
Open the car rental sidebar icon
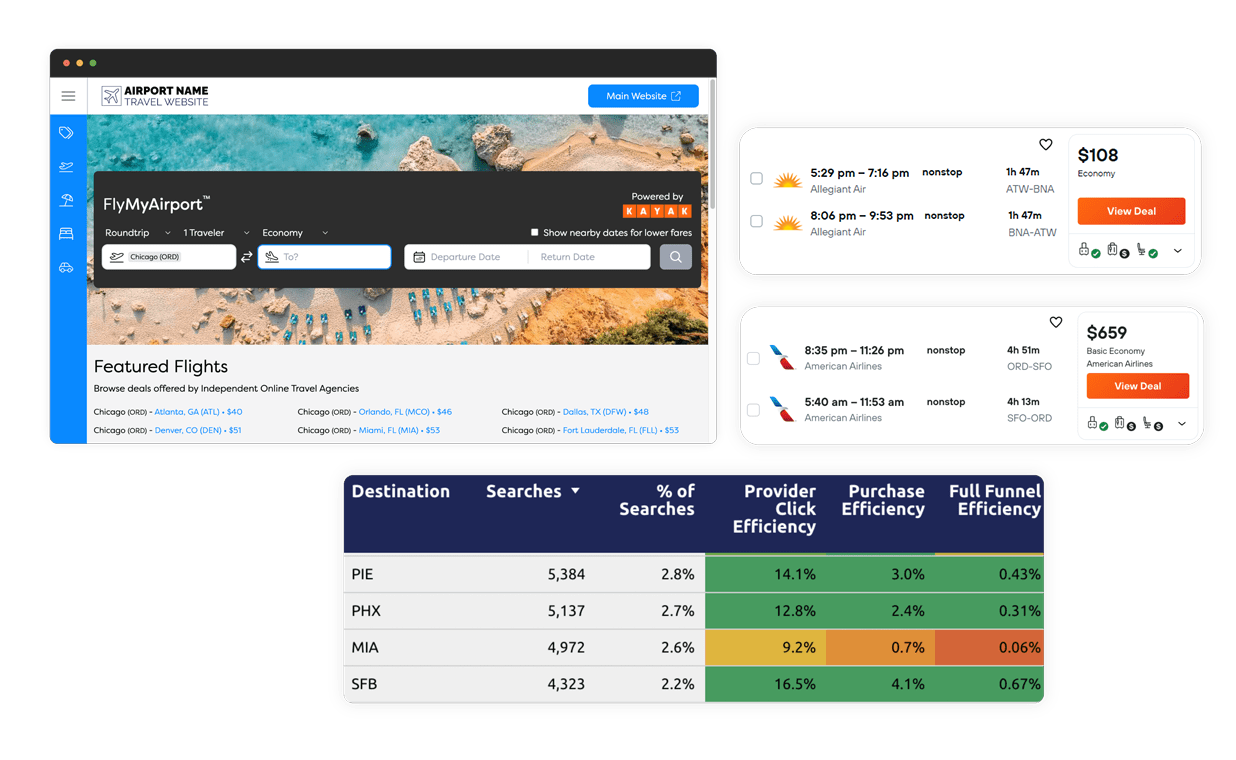click(x=66, y=267)
